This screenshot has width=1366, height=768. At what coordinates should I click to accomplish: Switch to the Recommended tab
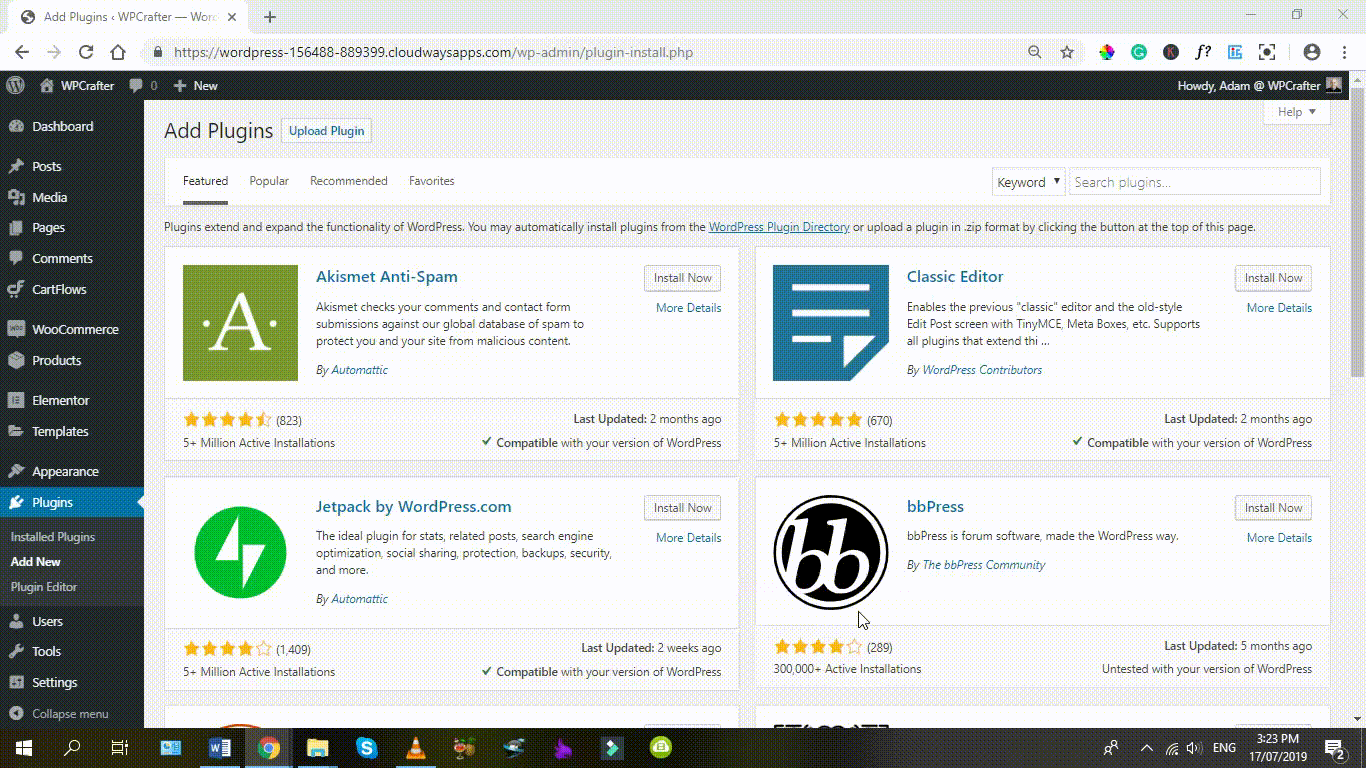pyautogui.click(x=348, y=181)
